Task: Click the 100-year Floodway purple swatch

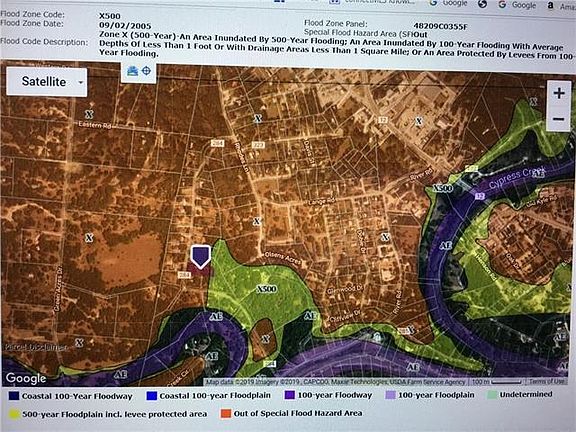Action: (x=289, y=395)
